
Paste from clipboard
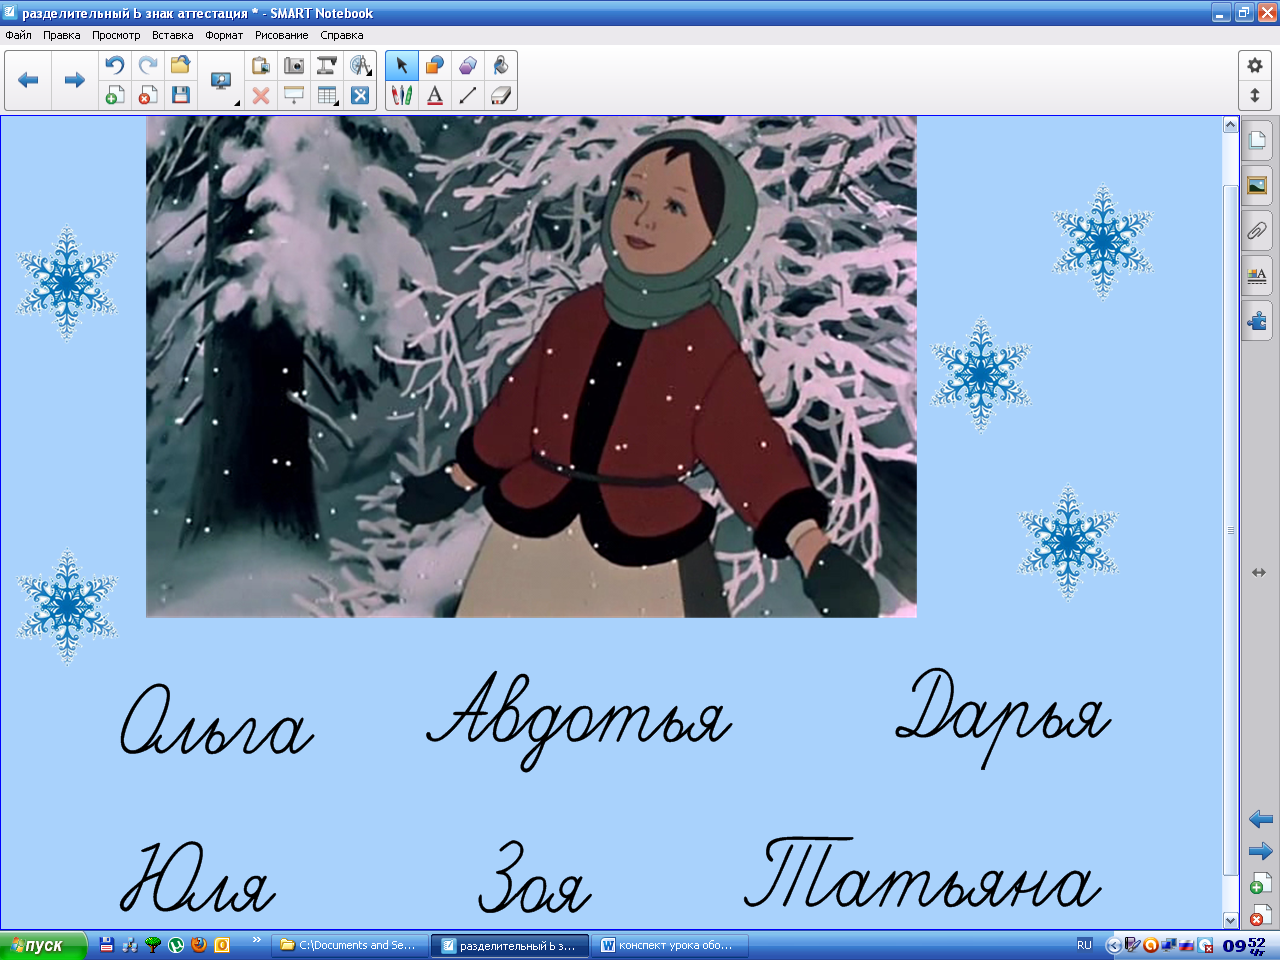pyautogui.click(x=261, y=65)
